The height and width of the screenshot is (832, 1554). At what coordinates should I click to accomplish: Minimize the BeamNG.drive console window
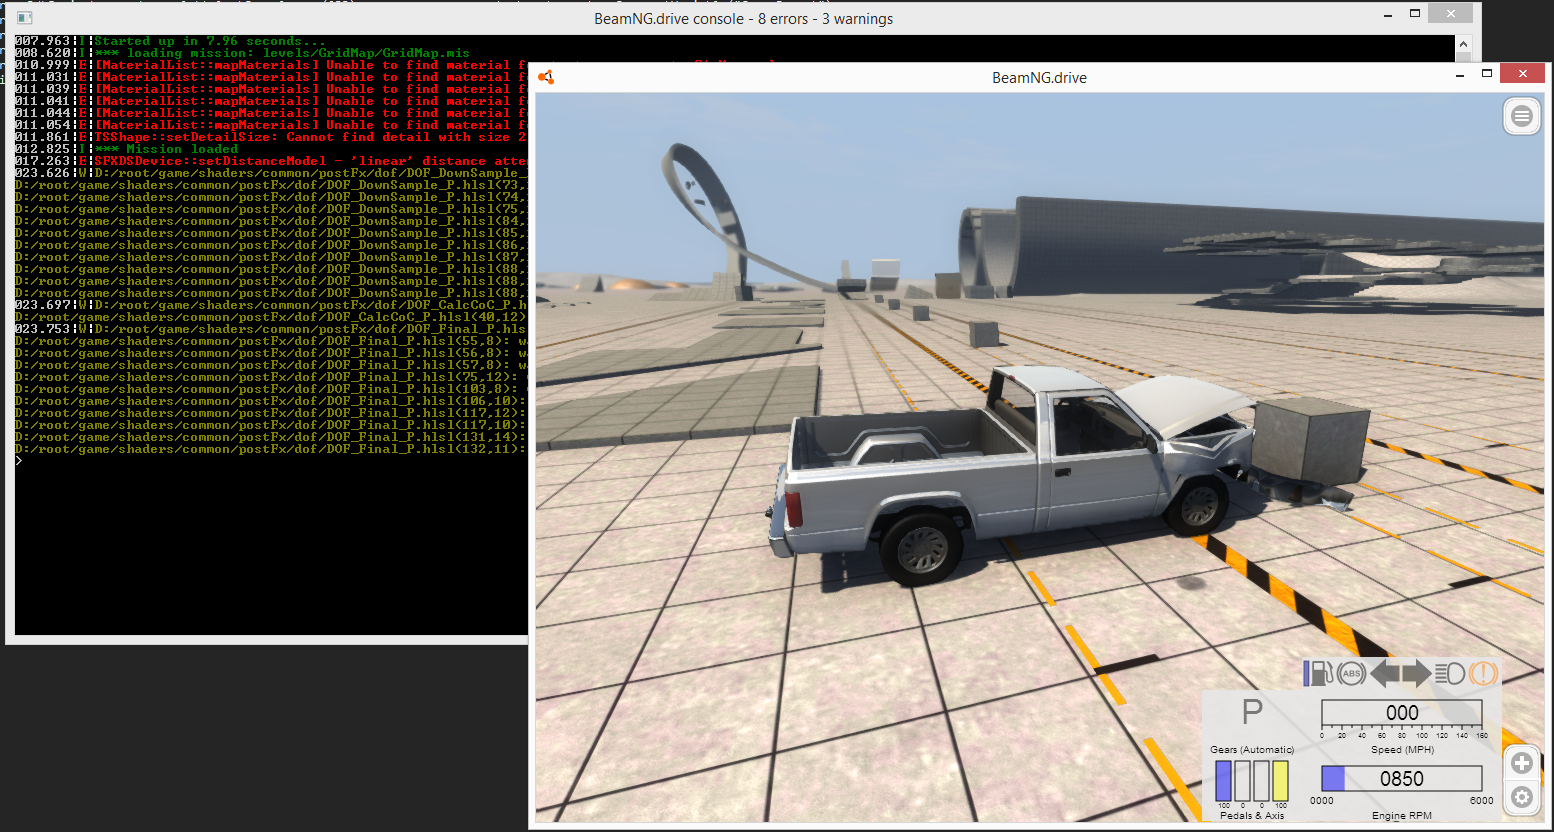coord(1389,15)
